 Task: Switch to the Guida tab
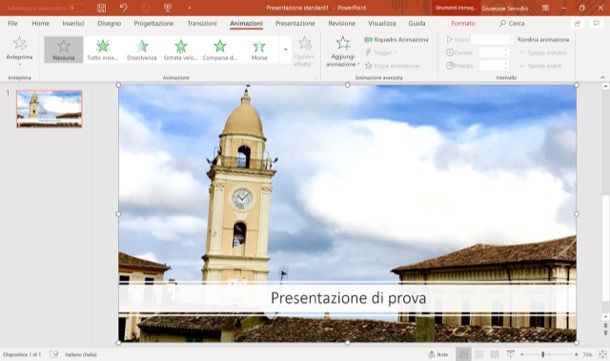(417, 23)
